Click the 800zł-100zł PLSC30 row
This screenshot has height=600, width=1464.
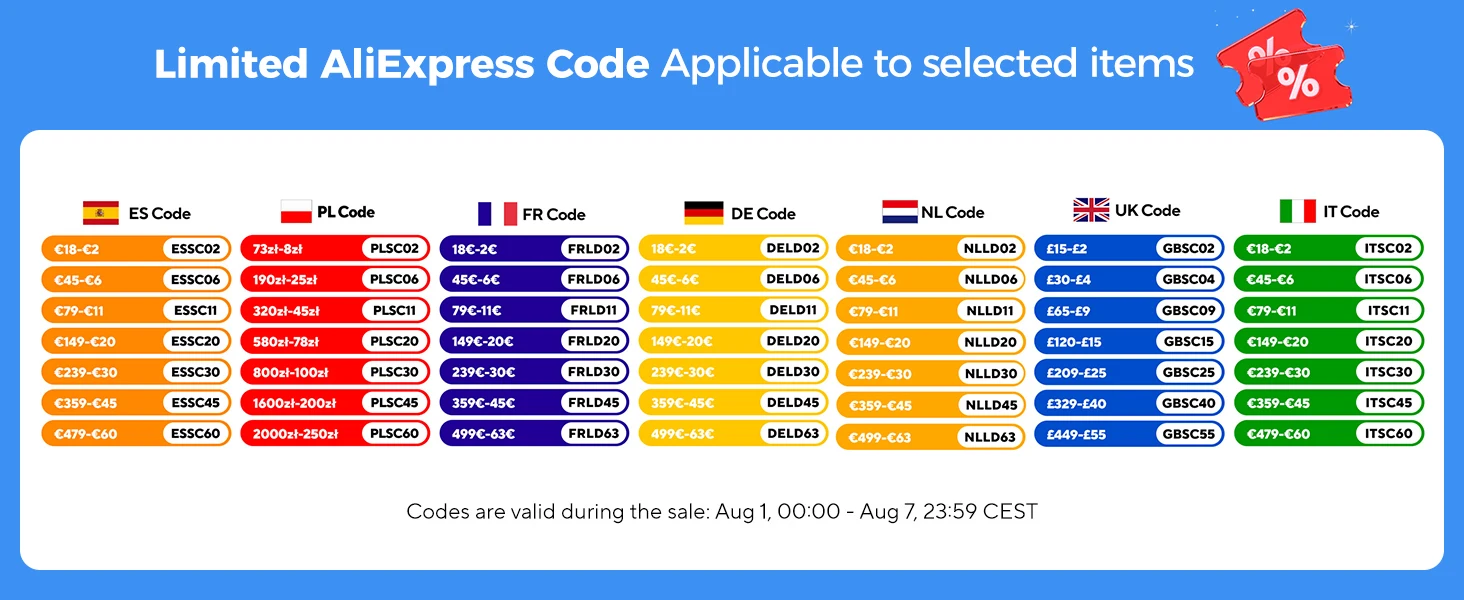coord(335,372)
